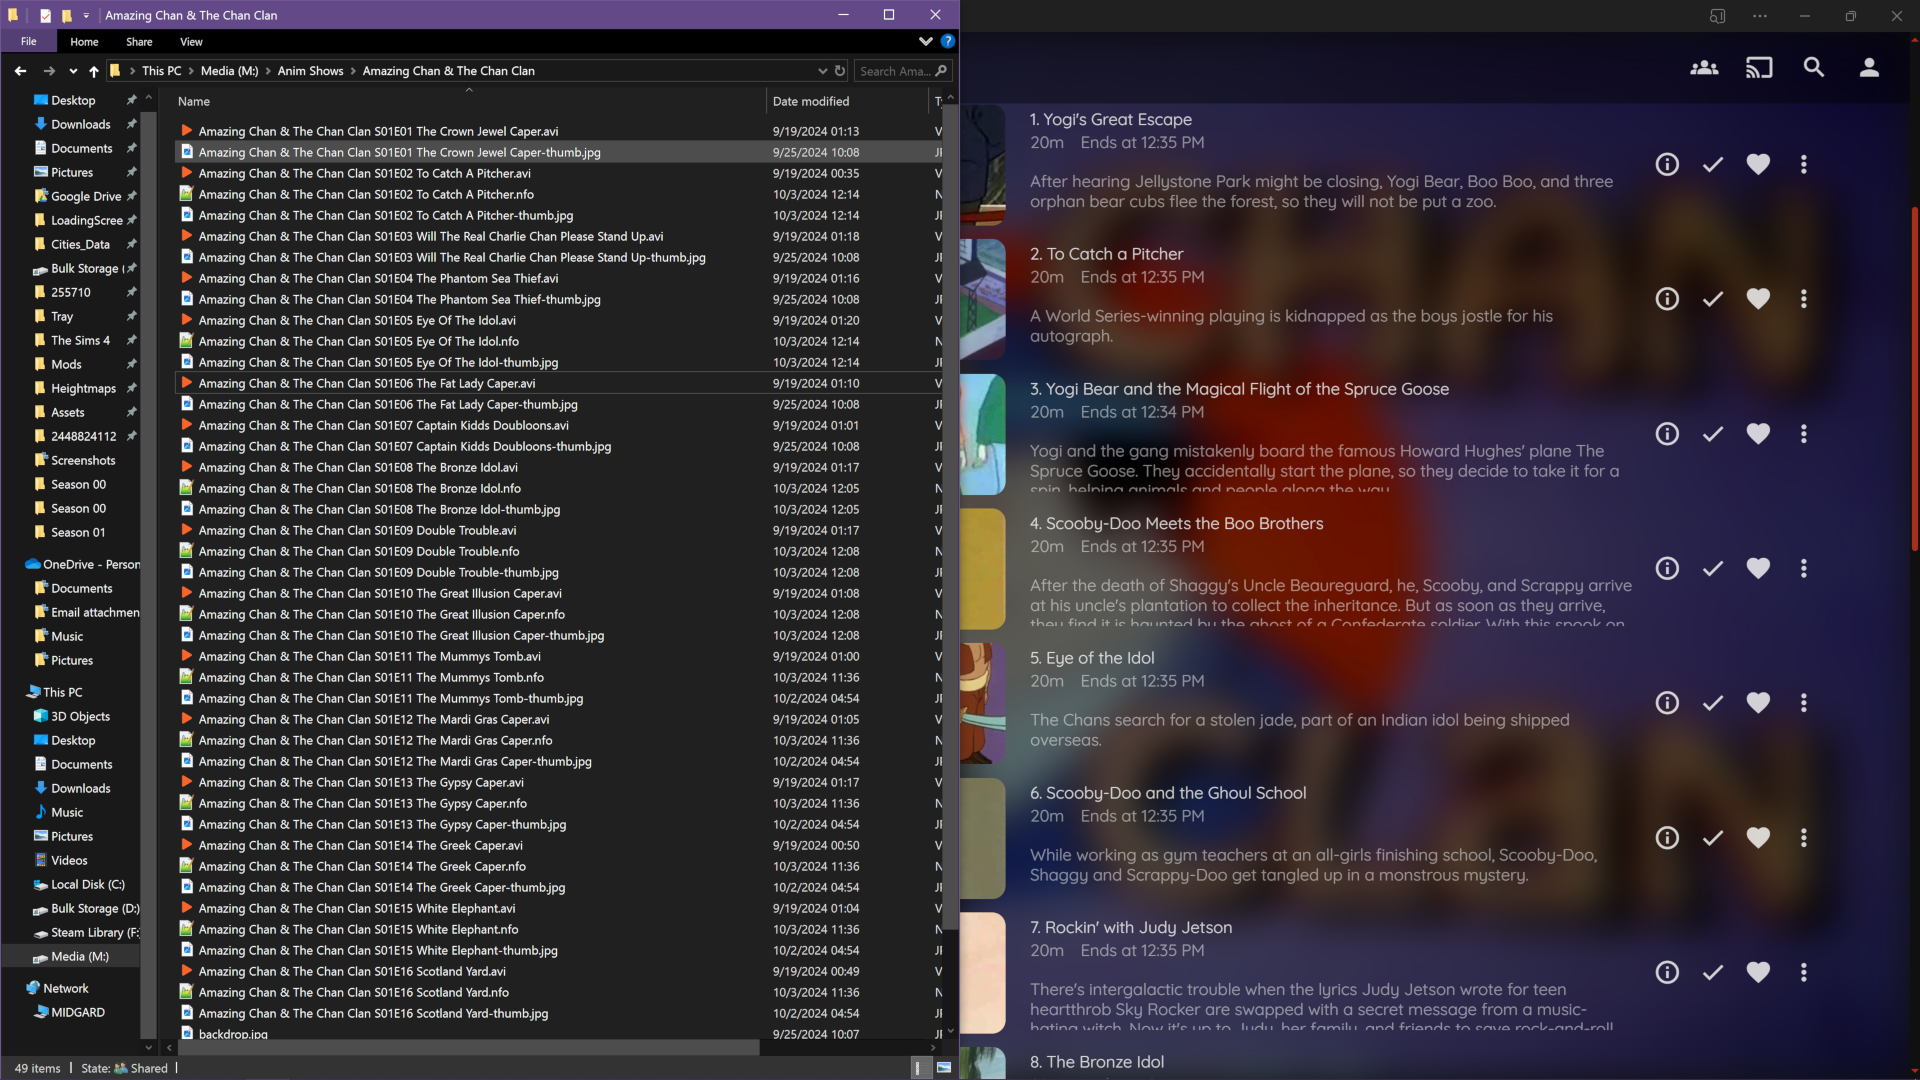The height and width of the screenshot is (1080, 1920).
Task: Click the horizontal scrollbar in file list
Action: pos(470,1047)
